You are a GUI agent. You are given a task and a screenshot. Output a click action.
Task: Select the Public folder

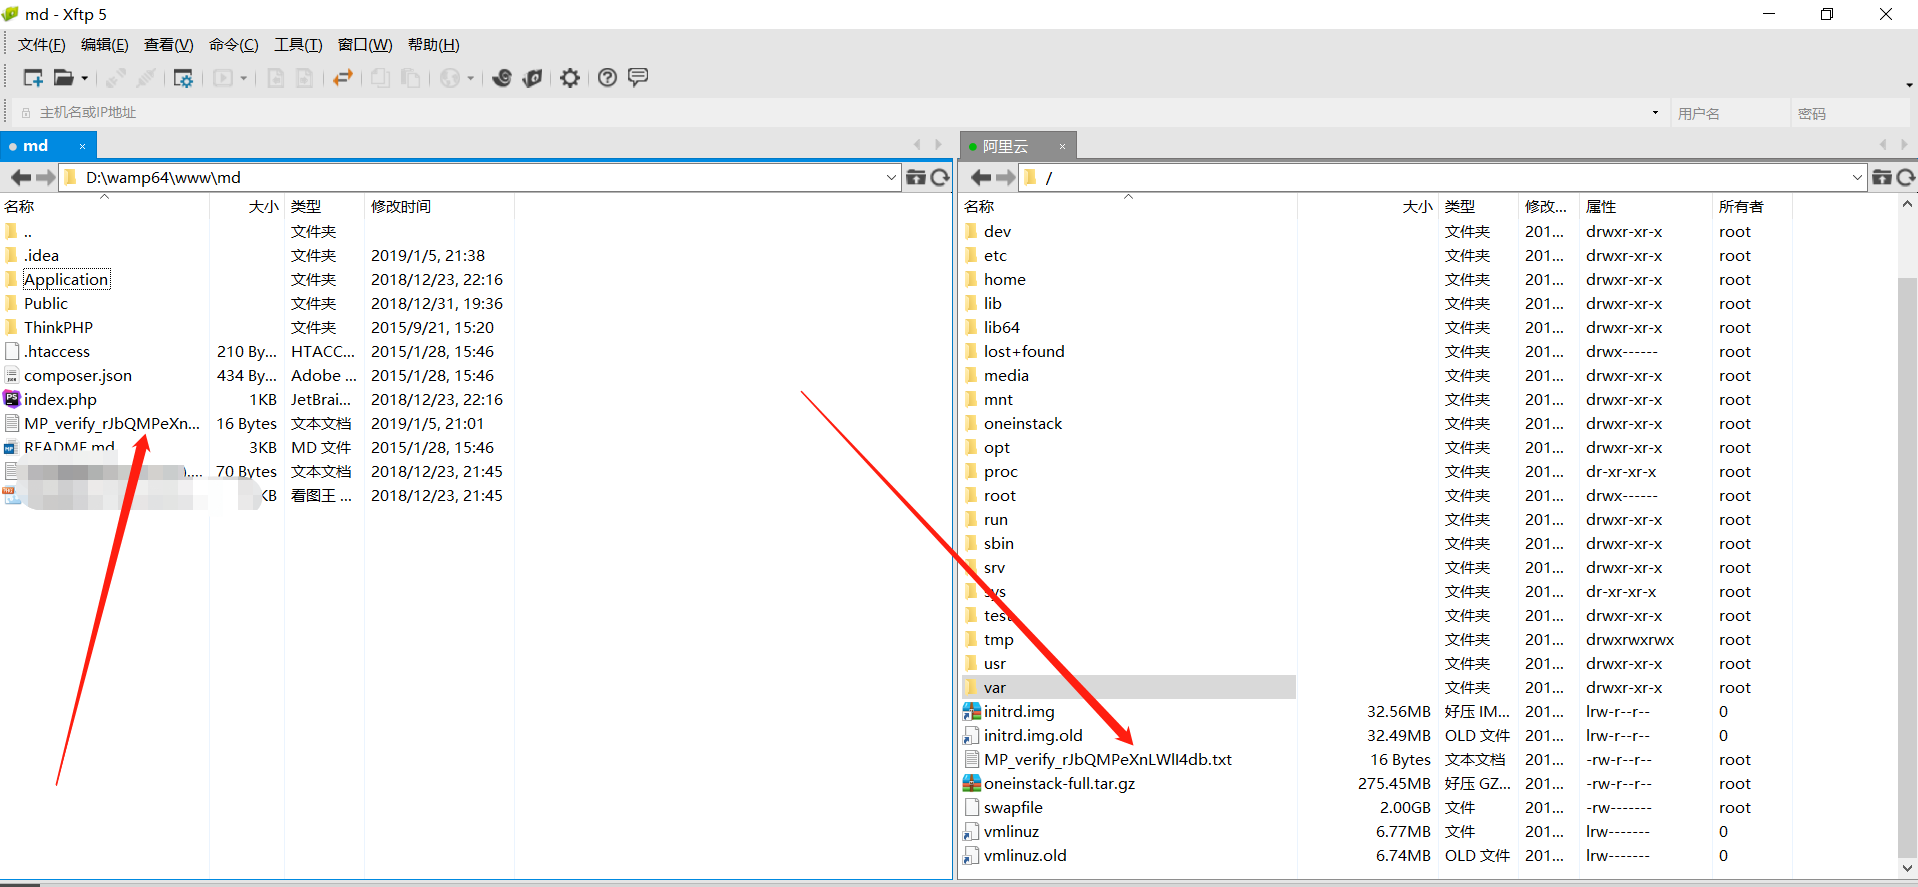pos(46,304)
